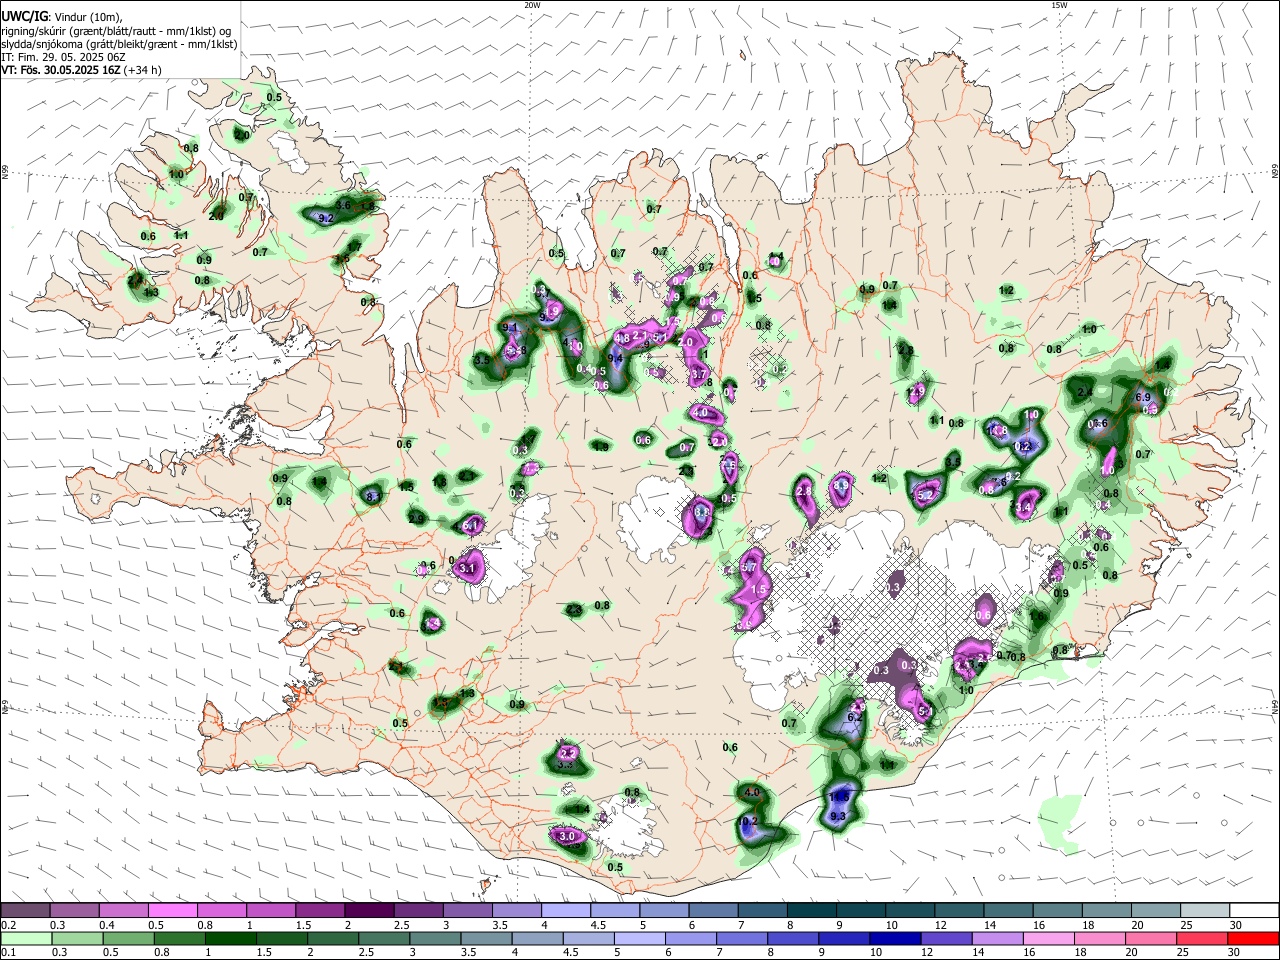Select the "IT: Fim. 29. 05. 2025 06Z" line
The height and width of the screenshot is (960, 1280).
click(63, 57)
